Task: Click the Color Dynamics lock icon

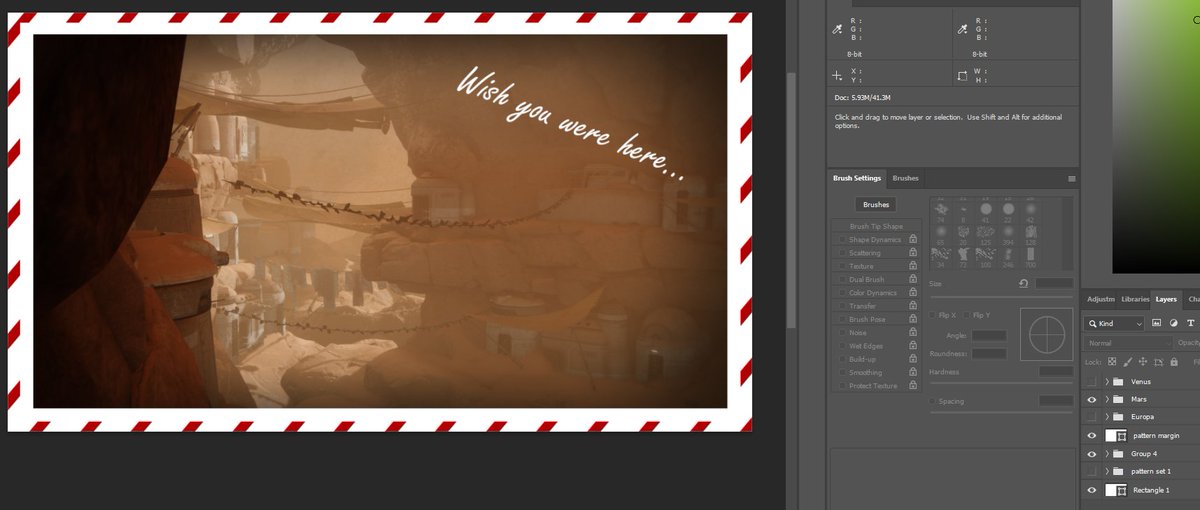Action: (x=913, y=293)
